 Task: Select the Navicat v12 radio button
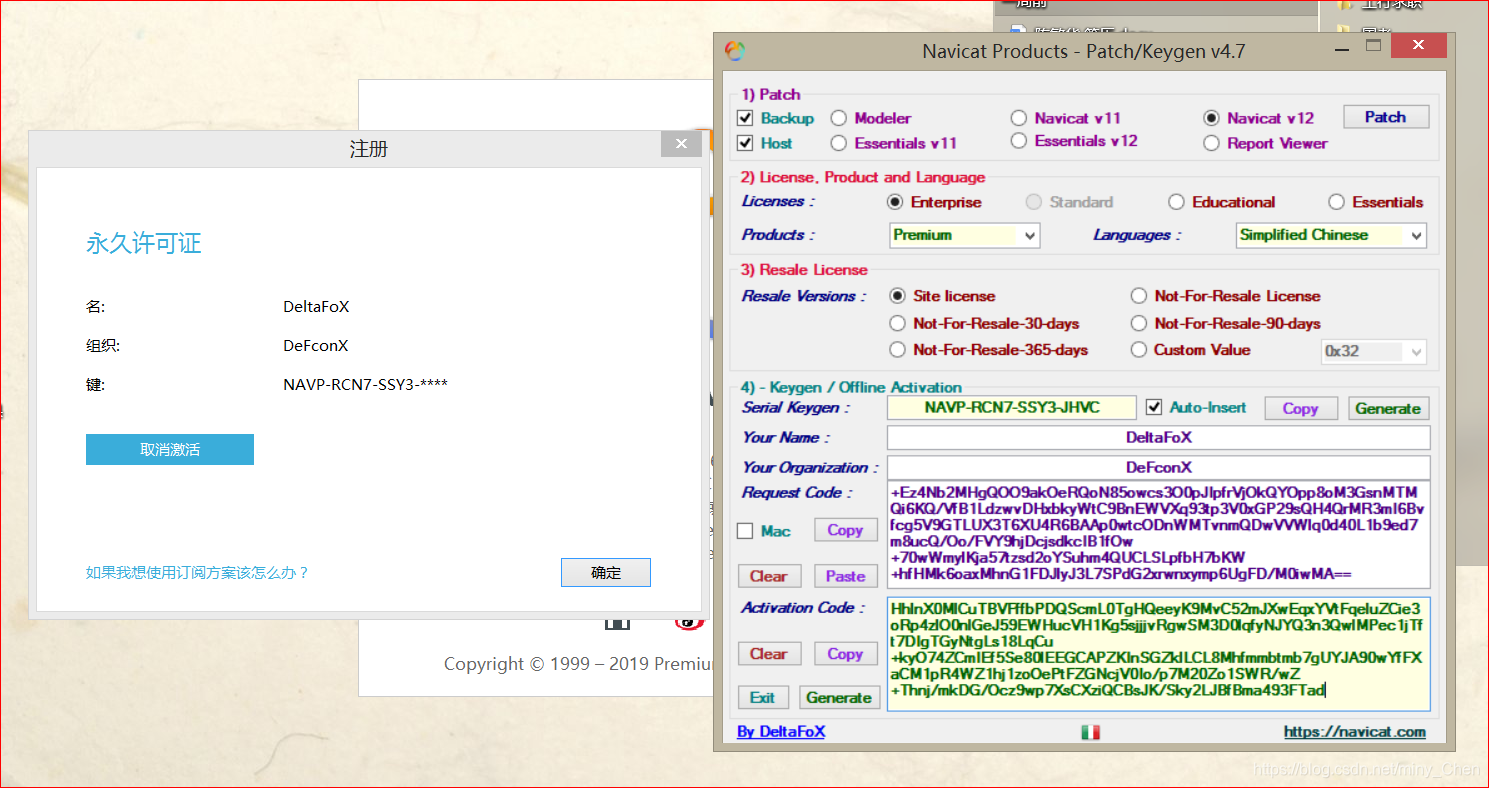[x=1211, y=118]
